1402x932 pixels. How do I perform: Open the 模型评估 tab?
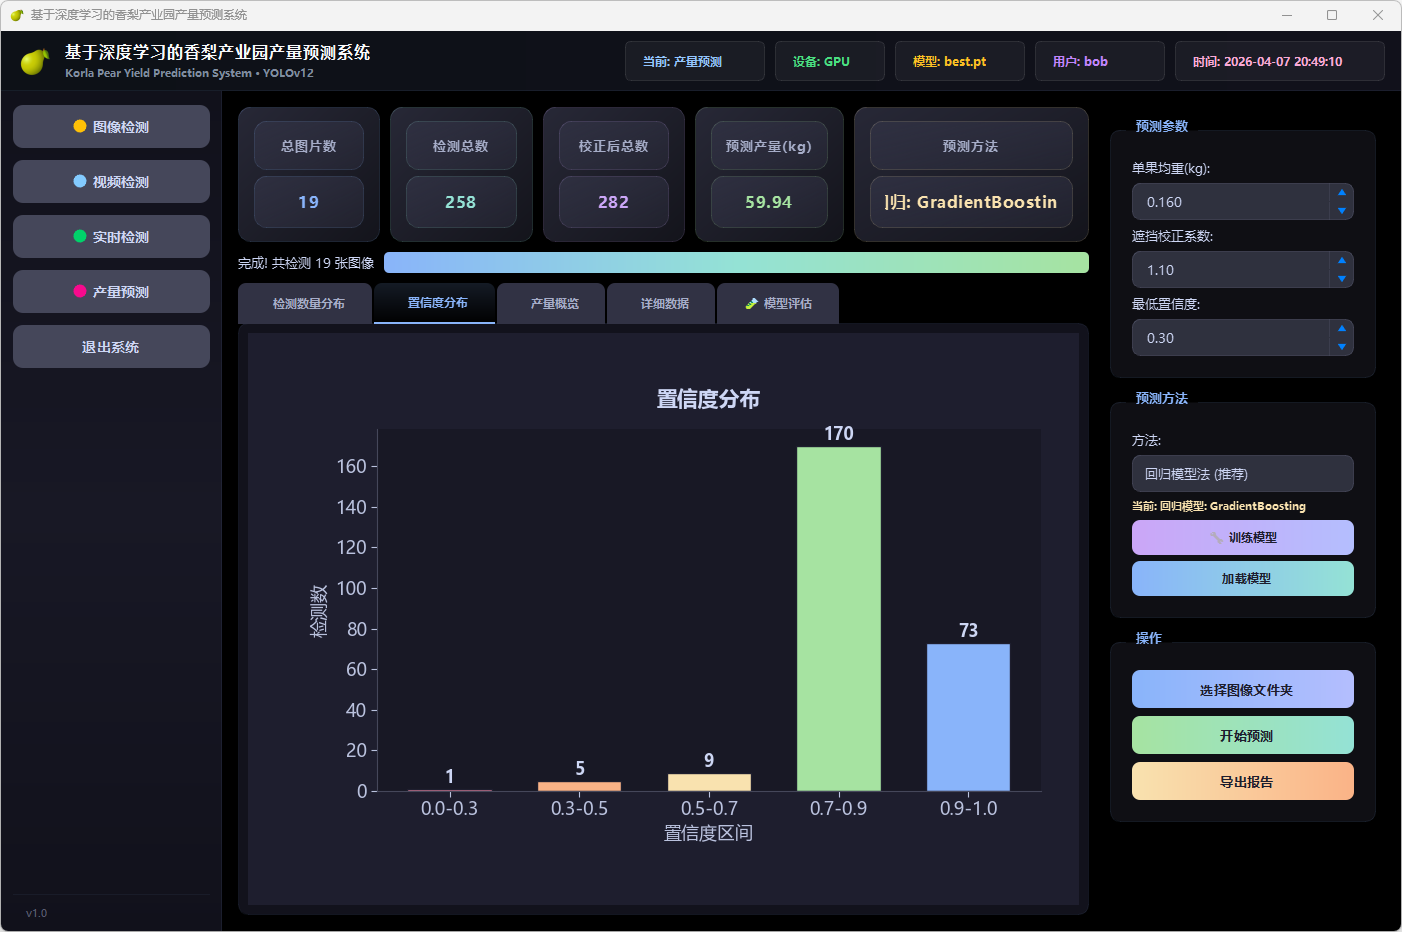[x=778, y=304]
